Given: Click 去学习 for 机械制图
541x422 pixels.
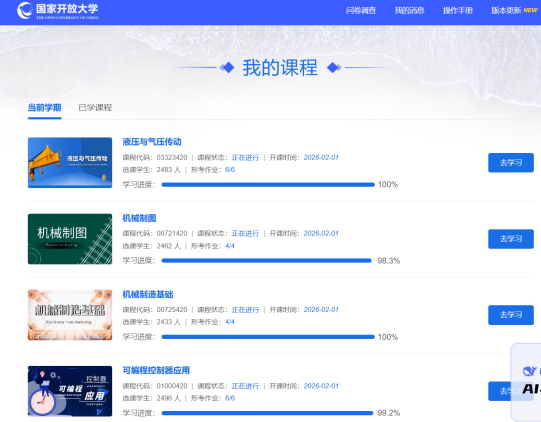Looking at the screenshot, I should click(x=511, y=239).
